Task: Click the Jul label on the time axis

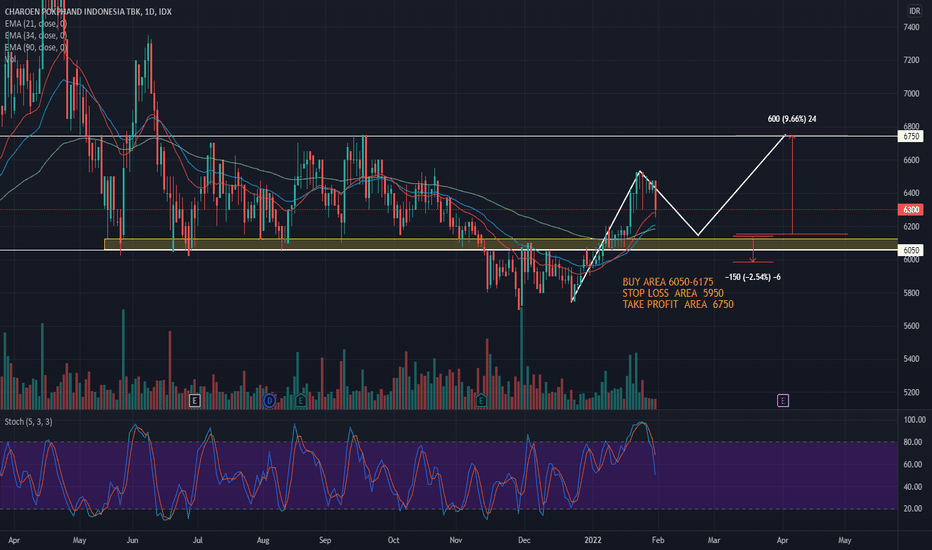Action: (198, 540)
